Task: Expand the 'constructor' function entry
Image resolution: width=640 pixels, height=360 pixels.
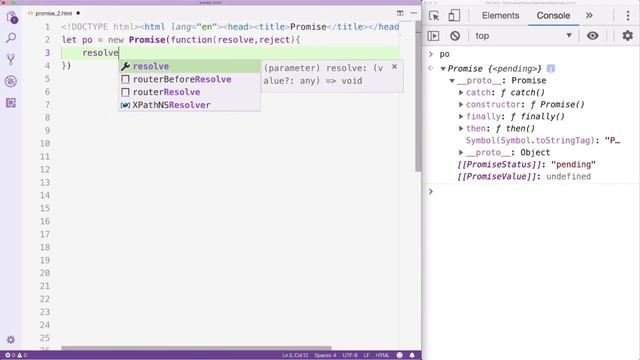Action: click(461, 104)
